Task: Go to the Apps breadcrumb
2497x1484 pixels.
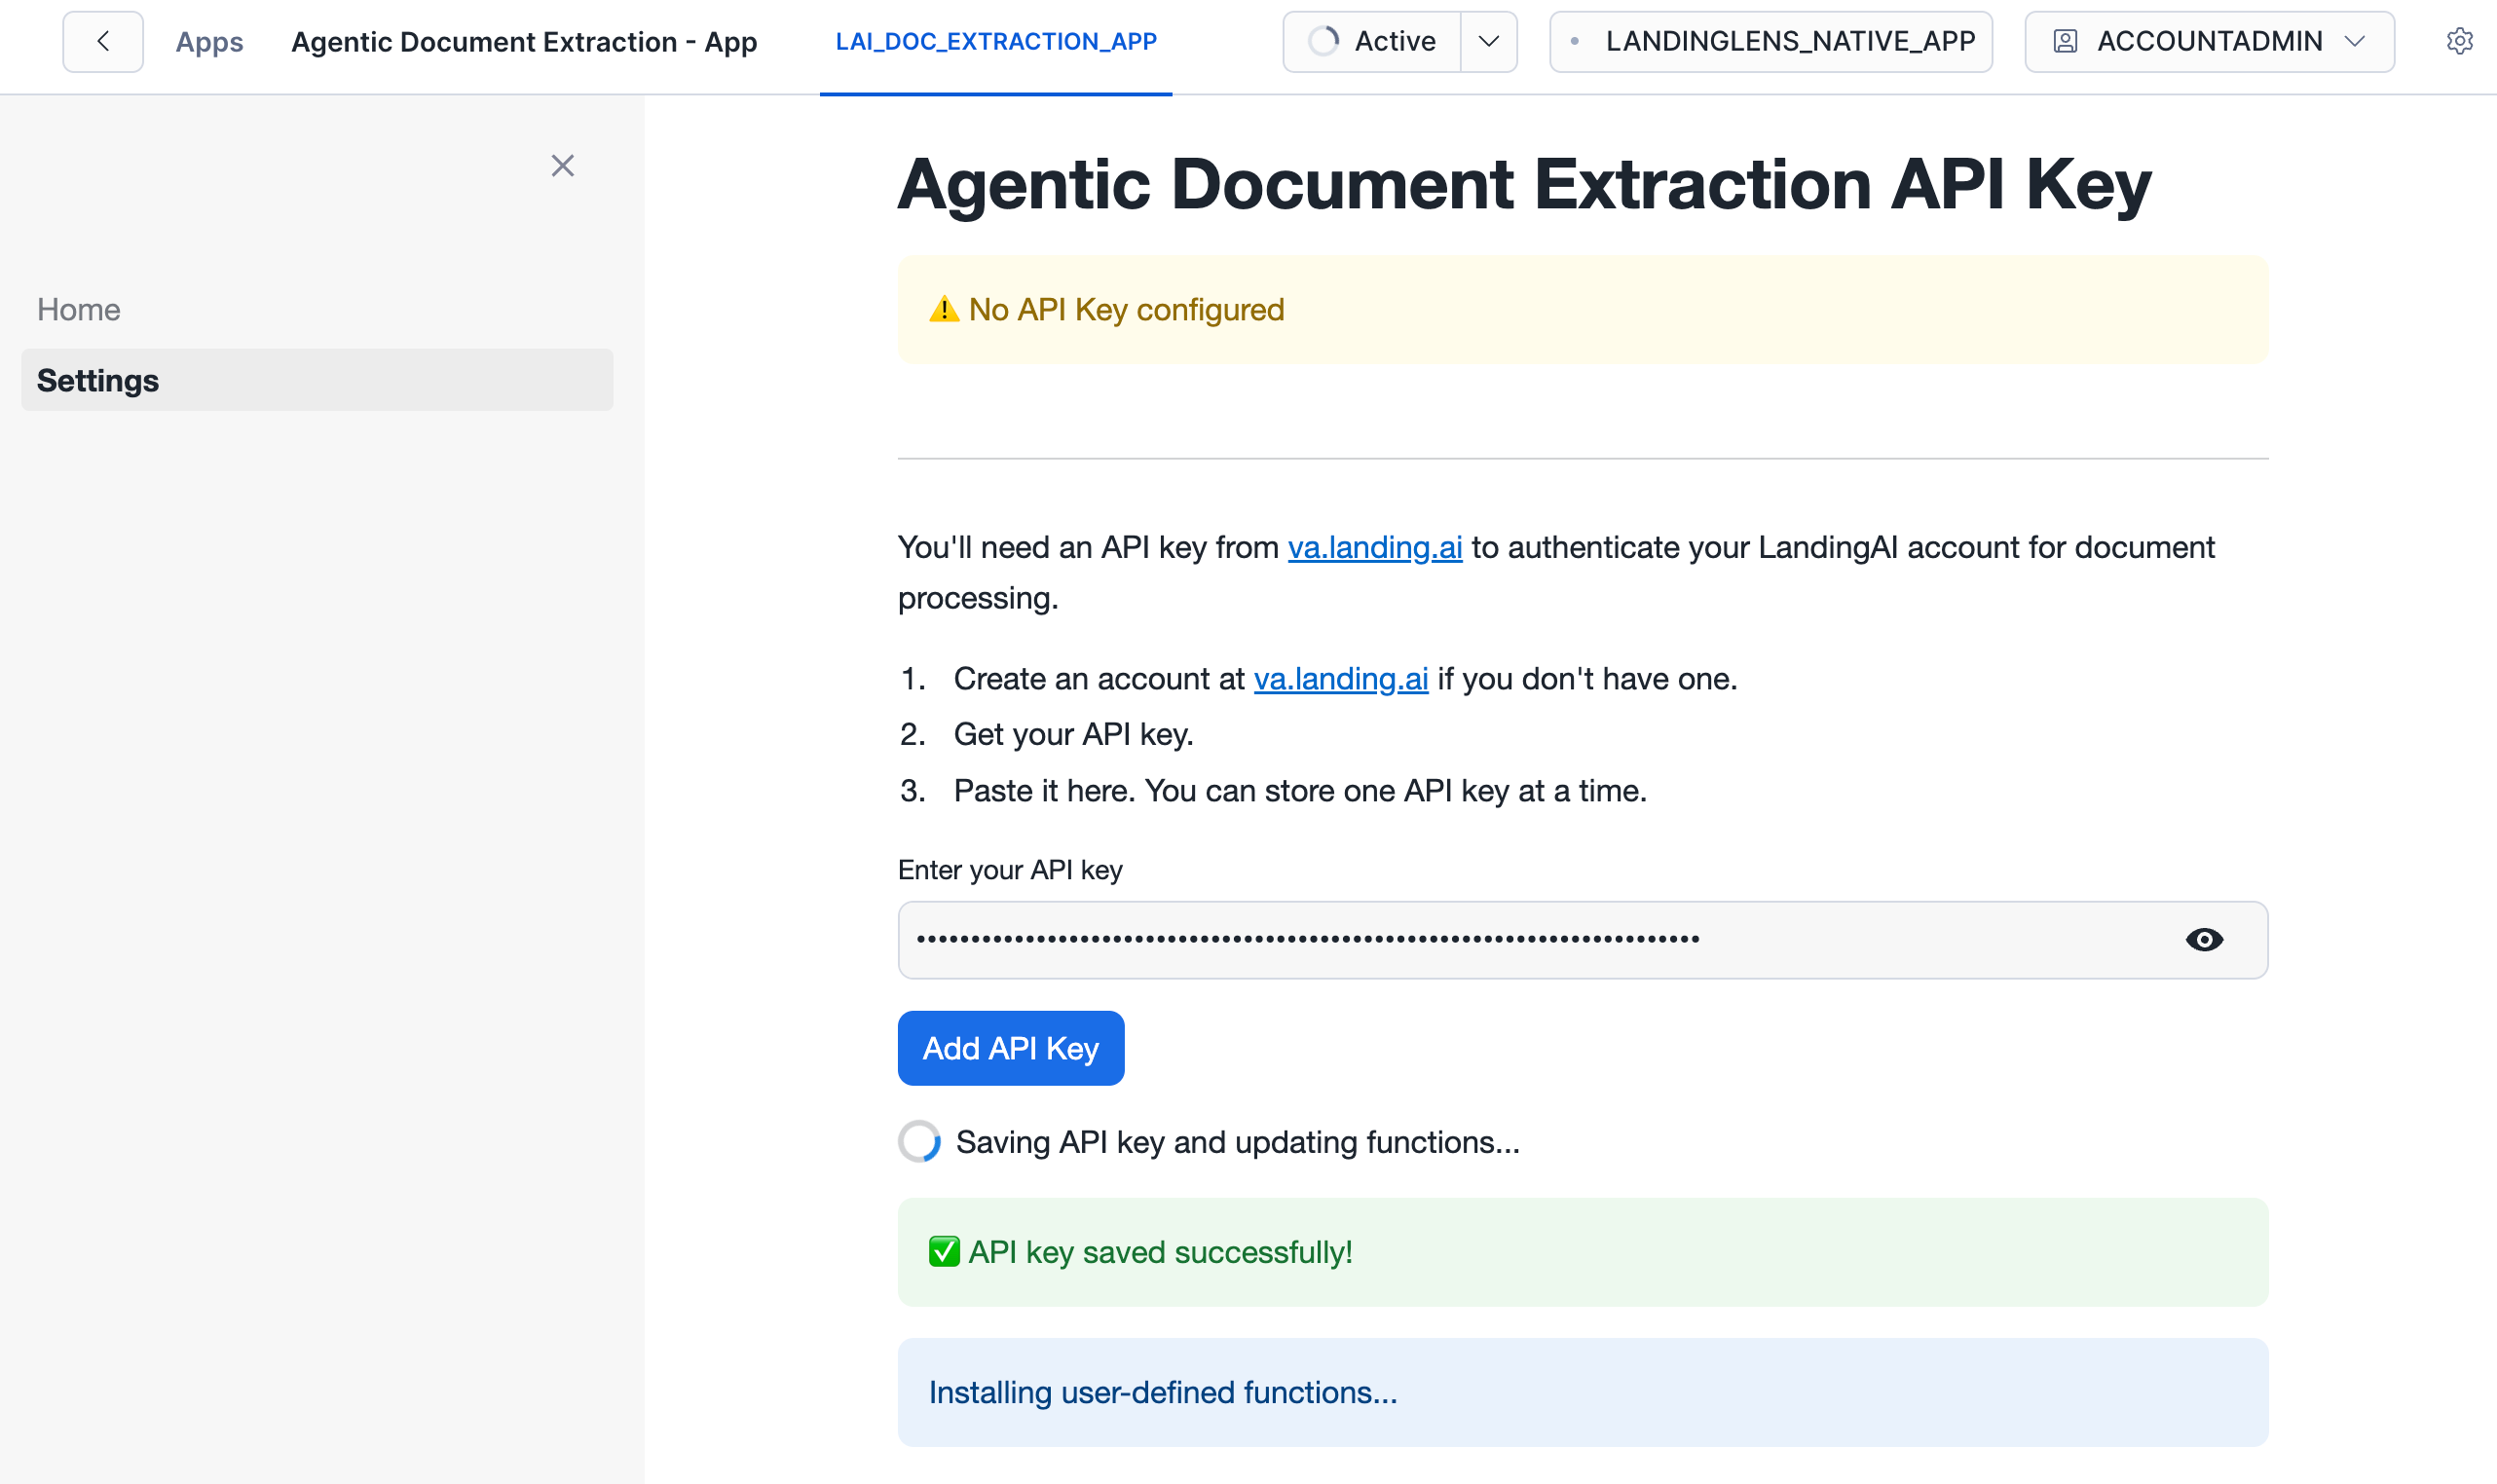Action: 209,41
